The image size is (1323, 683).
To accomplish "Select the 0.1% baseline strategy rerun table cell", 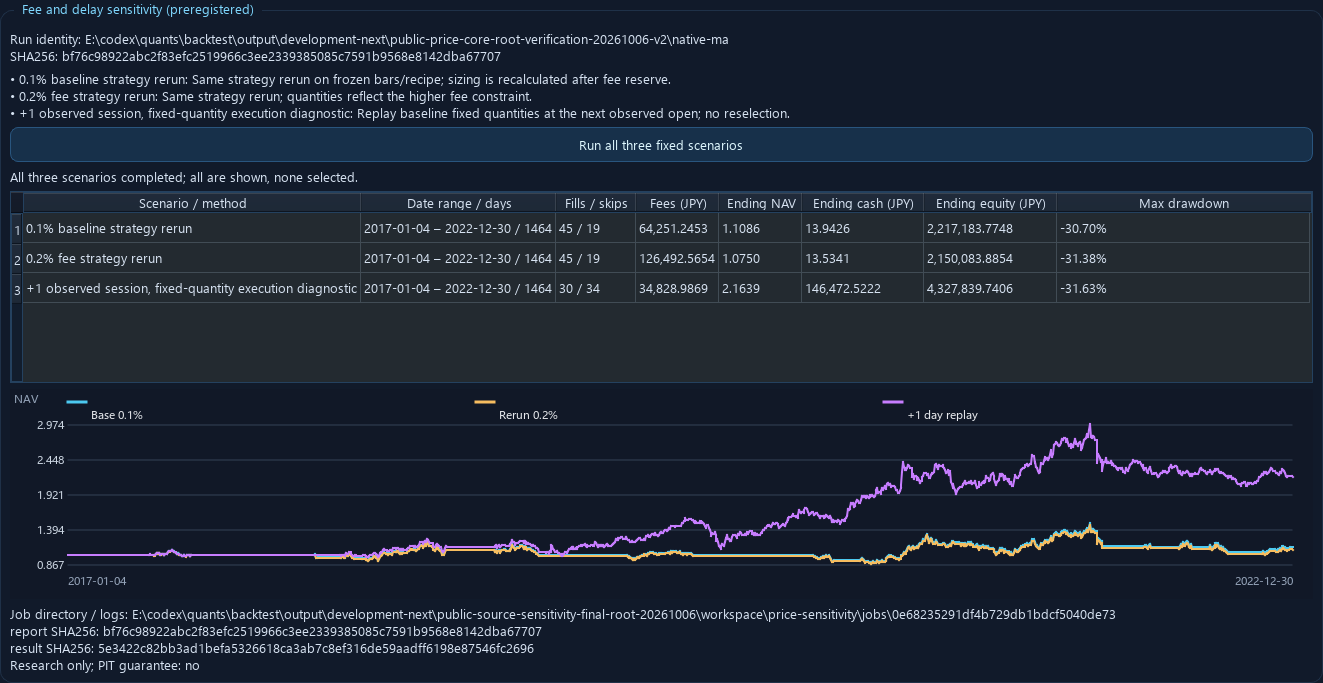I will coord(192,228).
